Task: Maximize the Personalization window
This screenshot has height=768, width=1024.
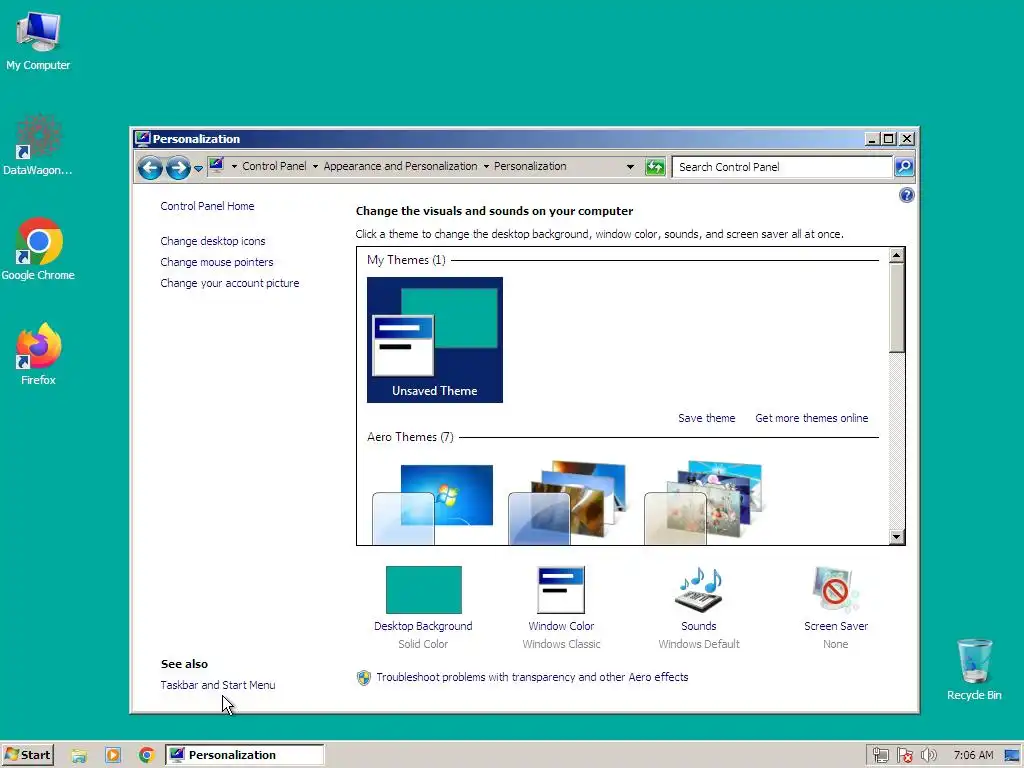Action: [x=889, y=138]
